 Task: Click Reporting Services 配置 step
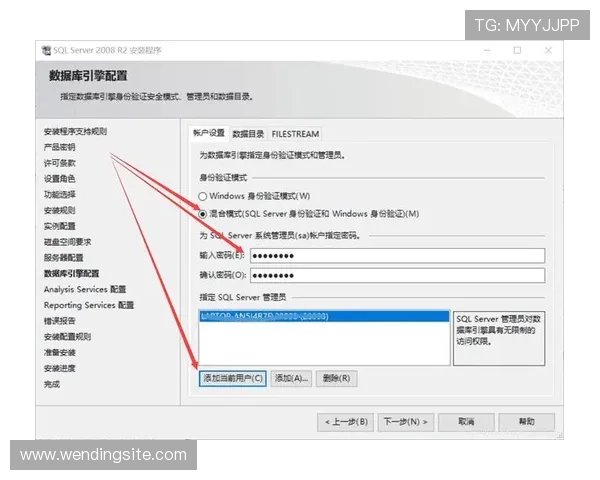coord(89,305)
